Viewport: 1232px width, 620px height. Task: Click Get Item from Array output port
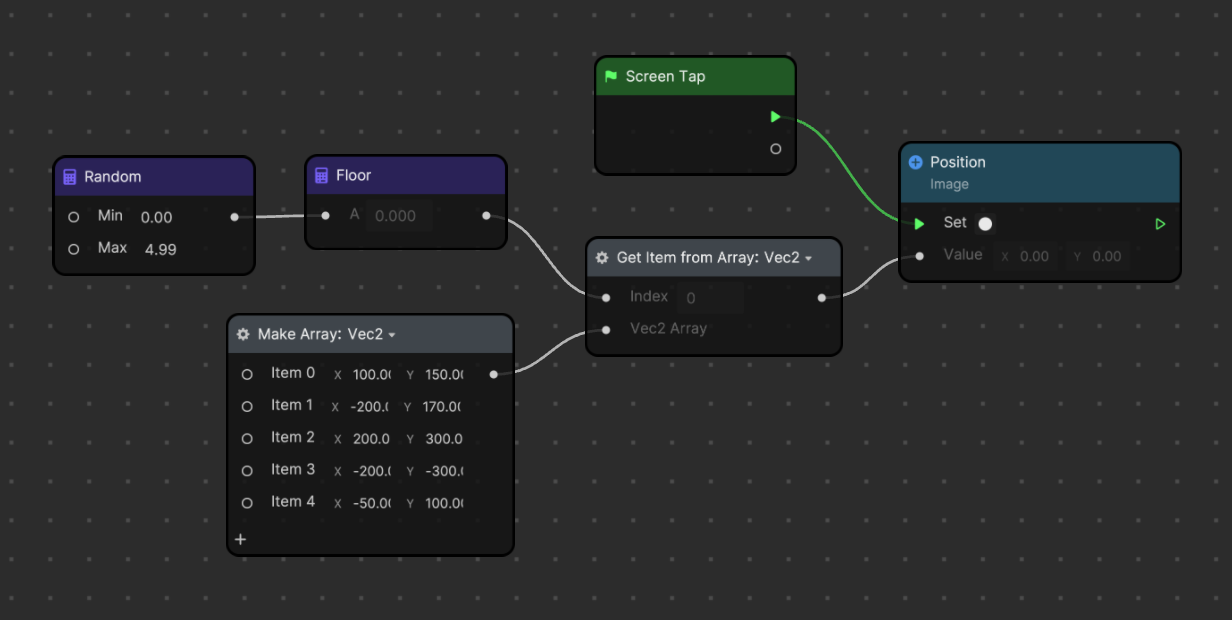point(822,297)
